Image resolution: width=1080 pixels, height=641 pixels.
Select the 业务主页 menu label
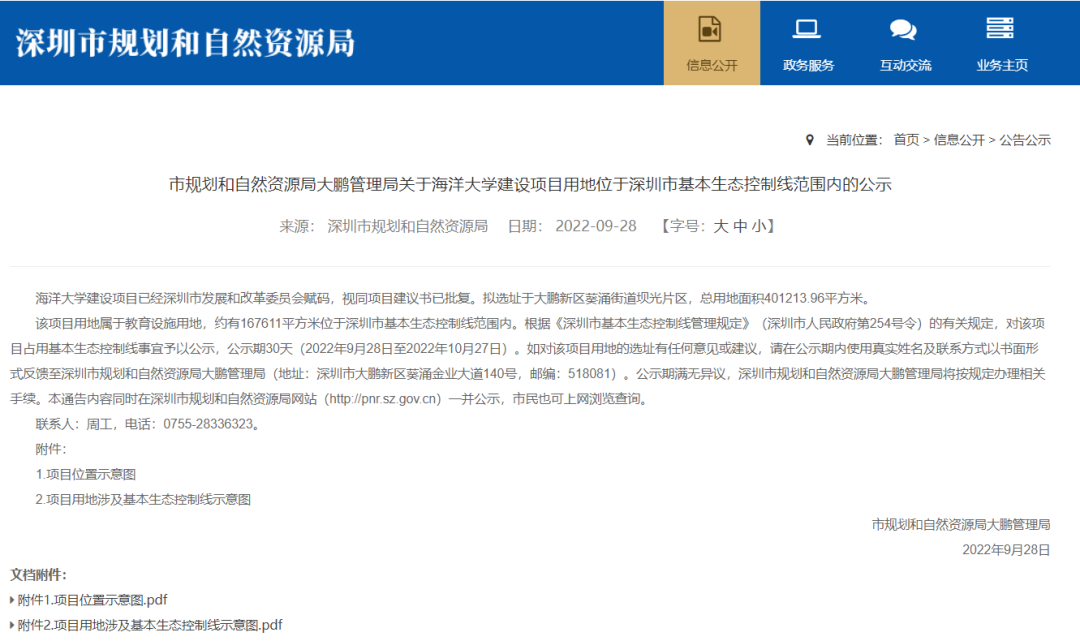[1002, 65]
